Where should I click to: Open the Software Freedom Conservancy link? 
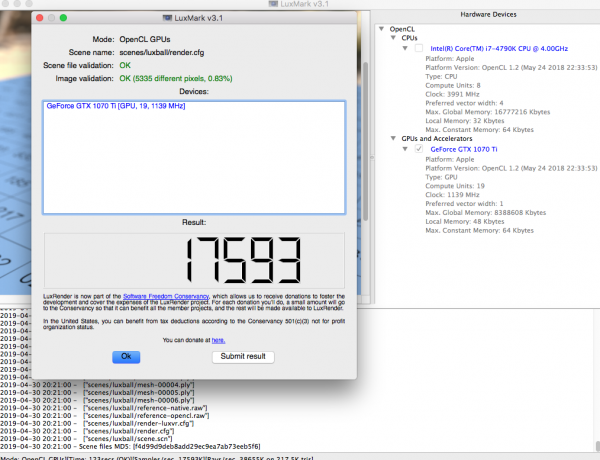tap(166, 296)
